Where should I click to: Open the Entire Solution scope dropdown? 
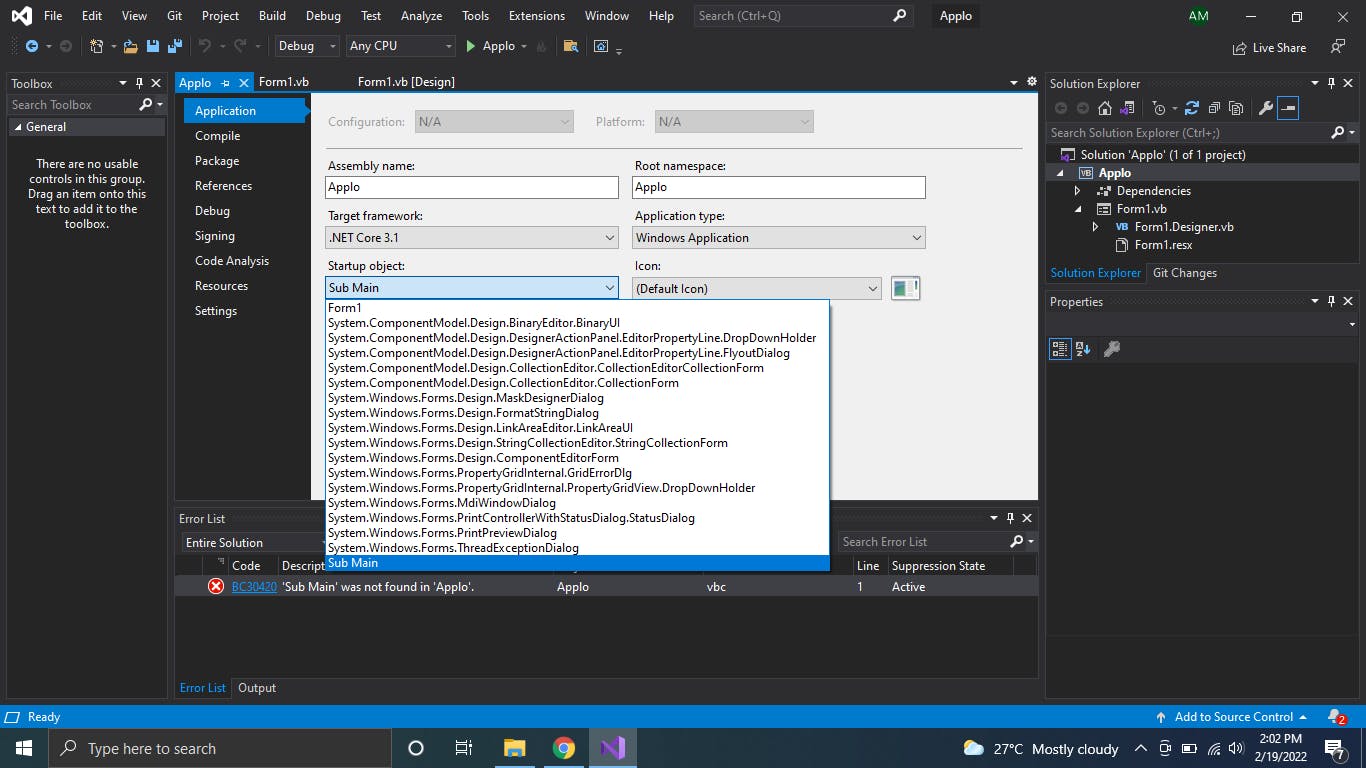point(253,542)
